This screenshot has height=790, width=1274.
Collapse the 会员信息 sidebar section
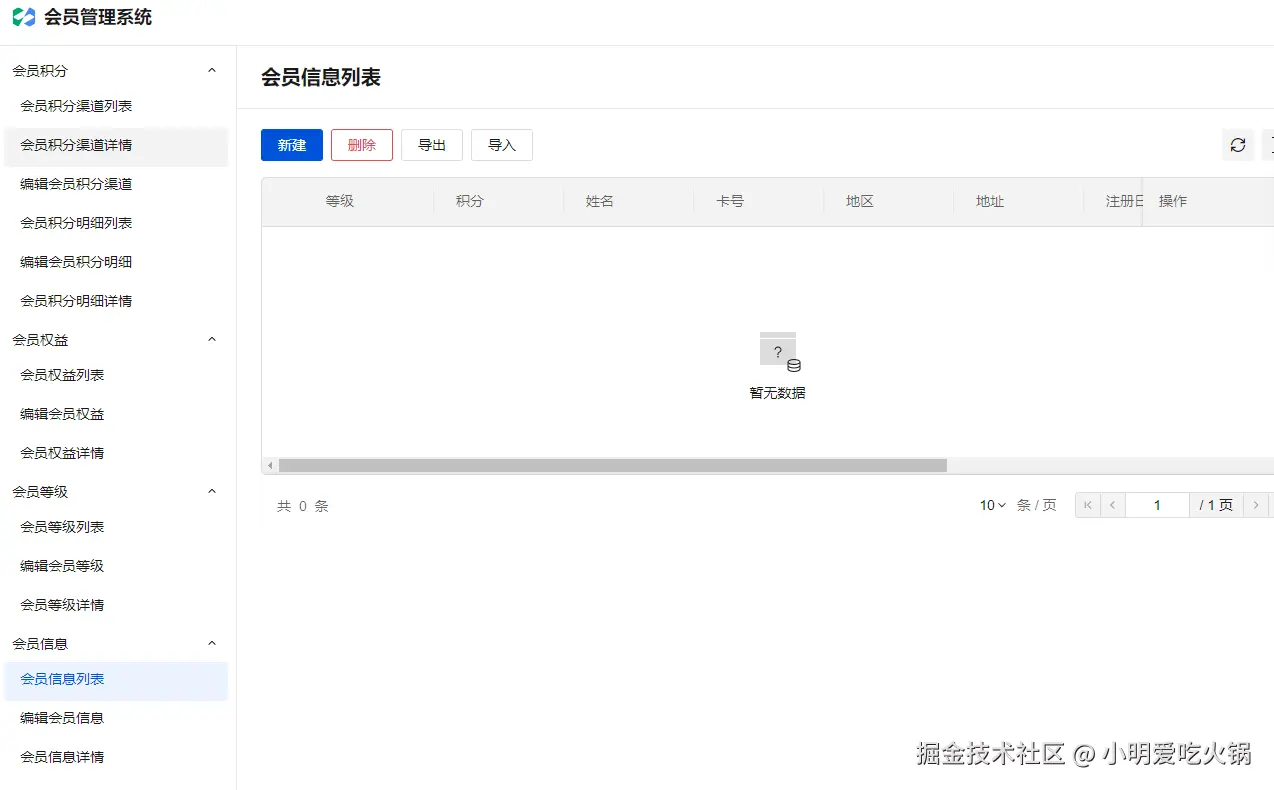211,643
